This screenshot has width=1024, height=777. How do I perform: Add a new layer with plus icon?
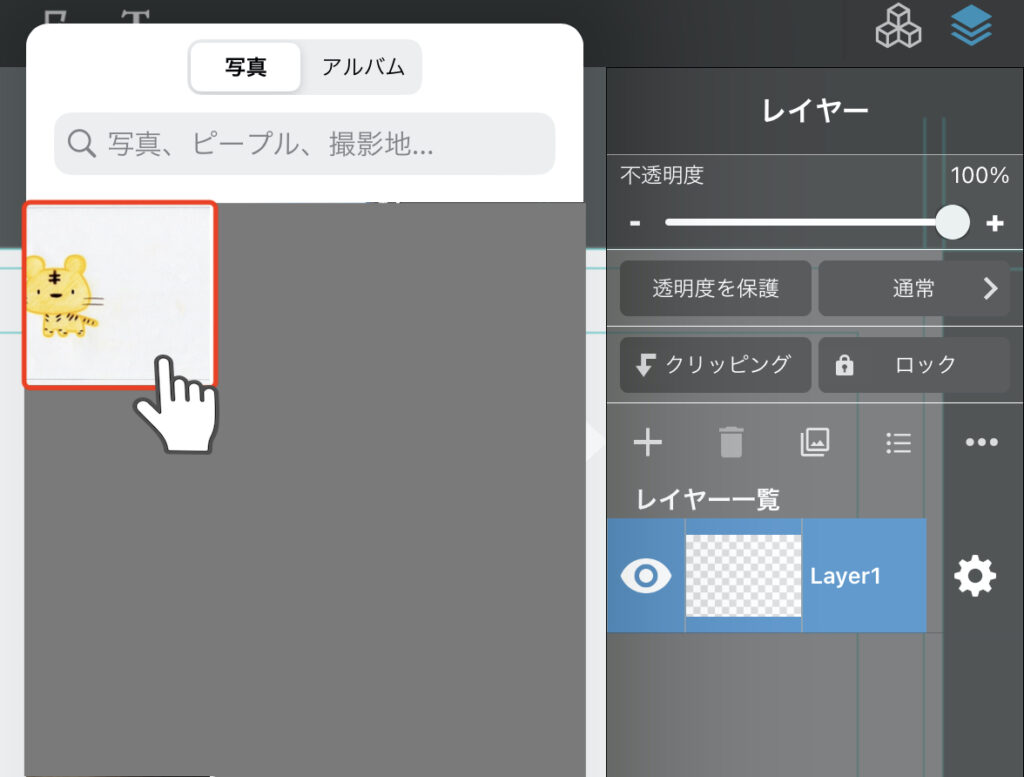click(x=648, y=442)
